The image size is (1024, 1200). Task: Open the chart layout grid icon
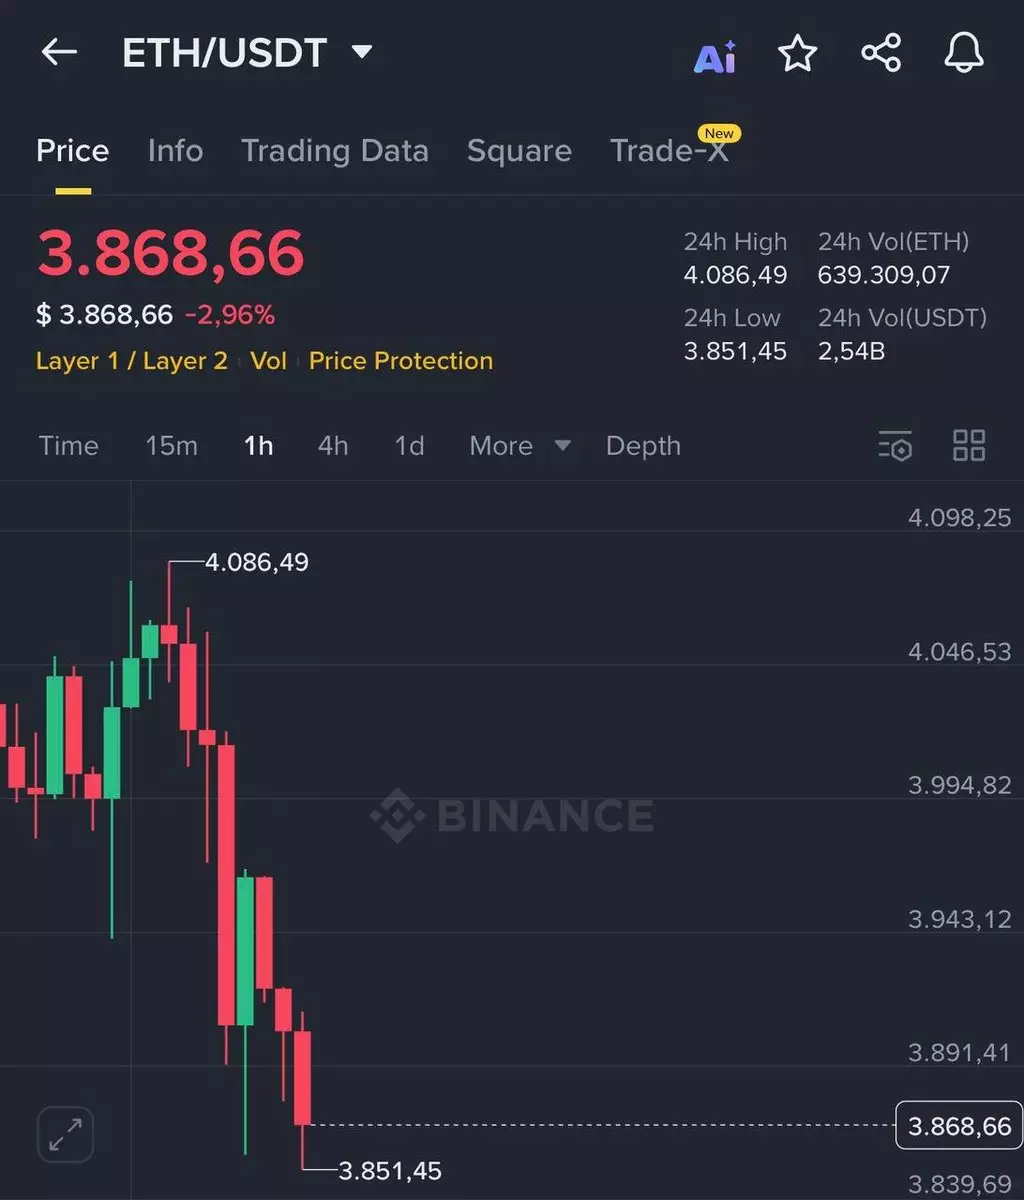click(x=969, y=446)
